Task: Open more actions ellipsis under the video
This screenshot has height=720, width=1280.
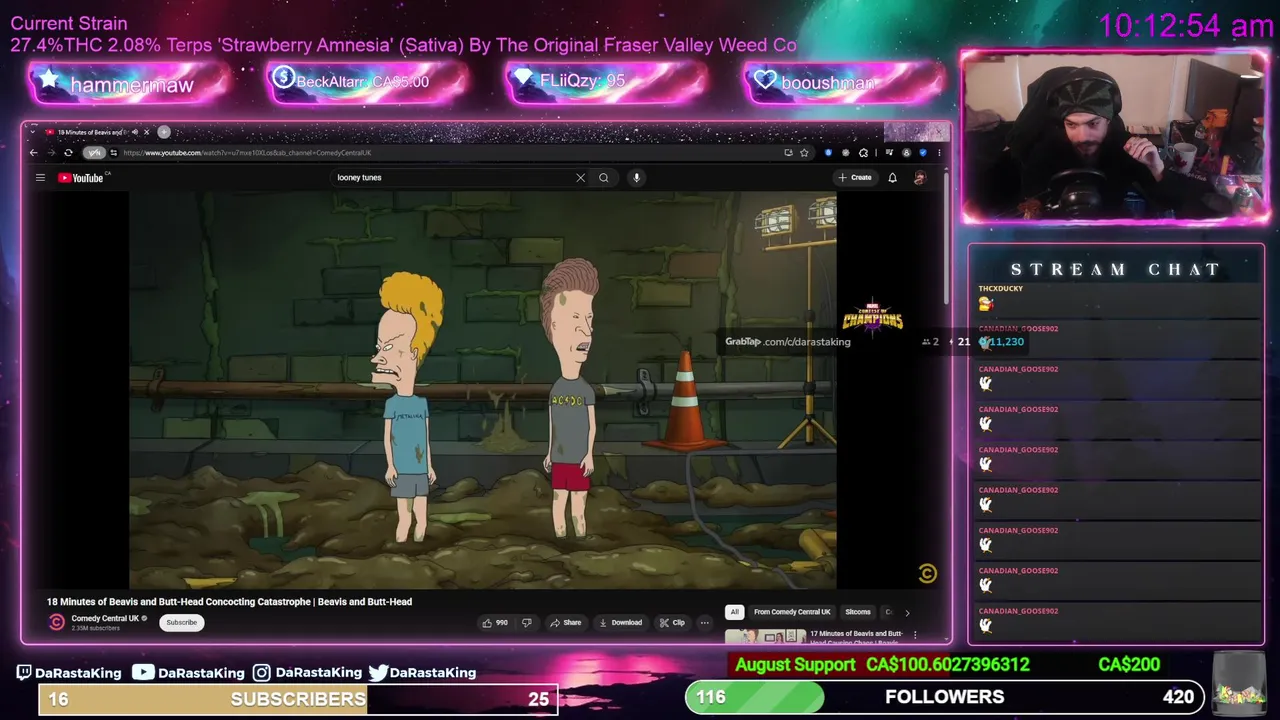Action: click(704, 622)
